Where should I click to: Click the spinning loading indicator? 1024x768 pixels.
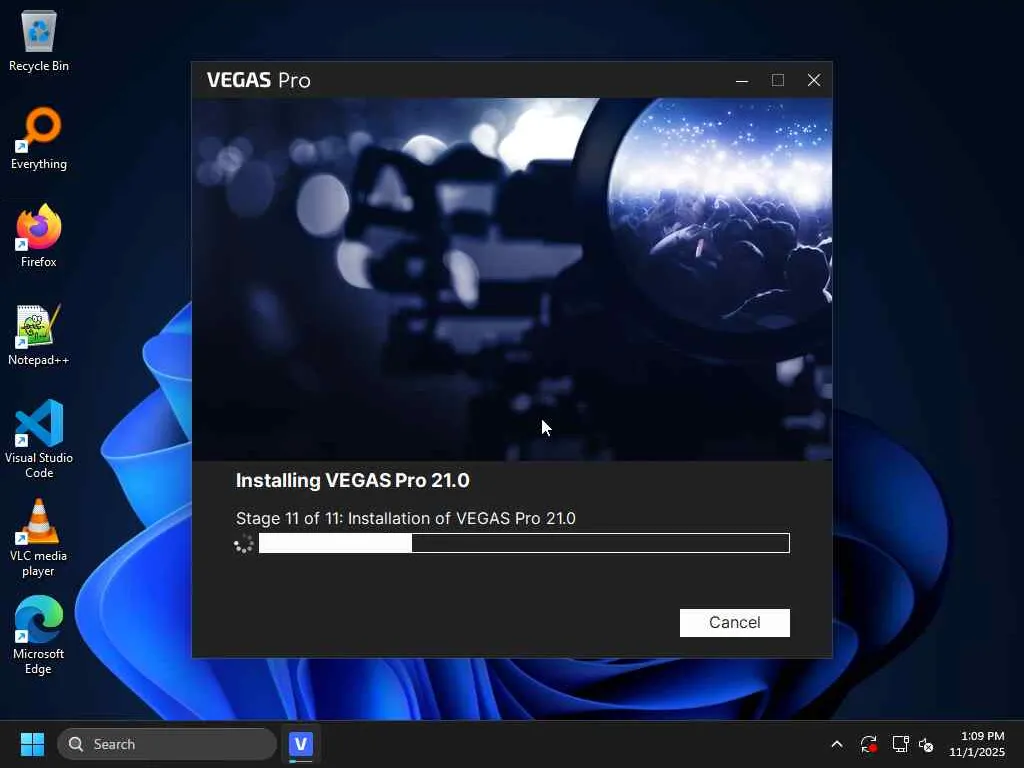[x=244, y=543]
